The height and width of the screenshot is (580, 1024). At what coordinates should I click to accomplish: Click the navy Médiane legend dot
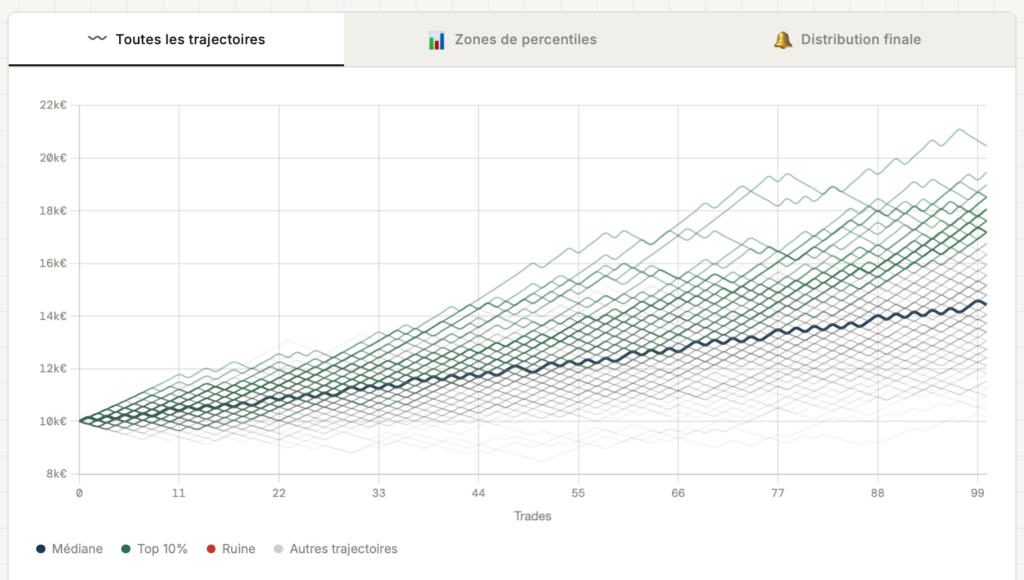[41, 549]
